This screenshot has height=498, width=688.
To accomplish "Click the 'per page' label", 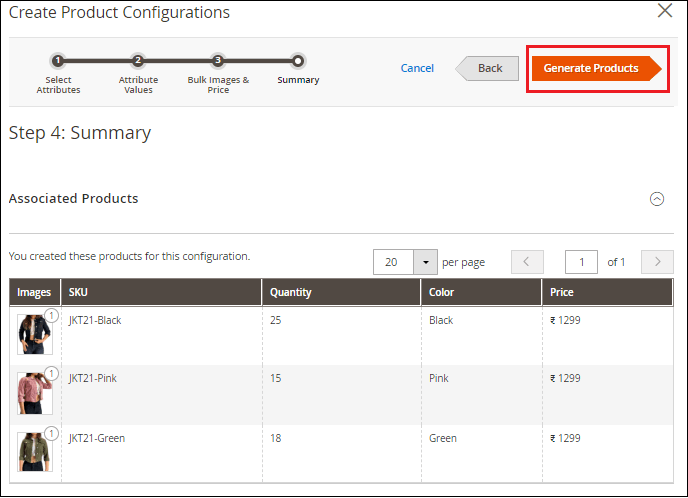I will click(463, 263).
